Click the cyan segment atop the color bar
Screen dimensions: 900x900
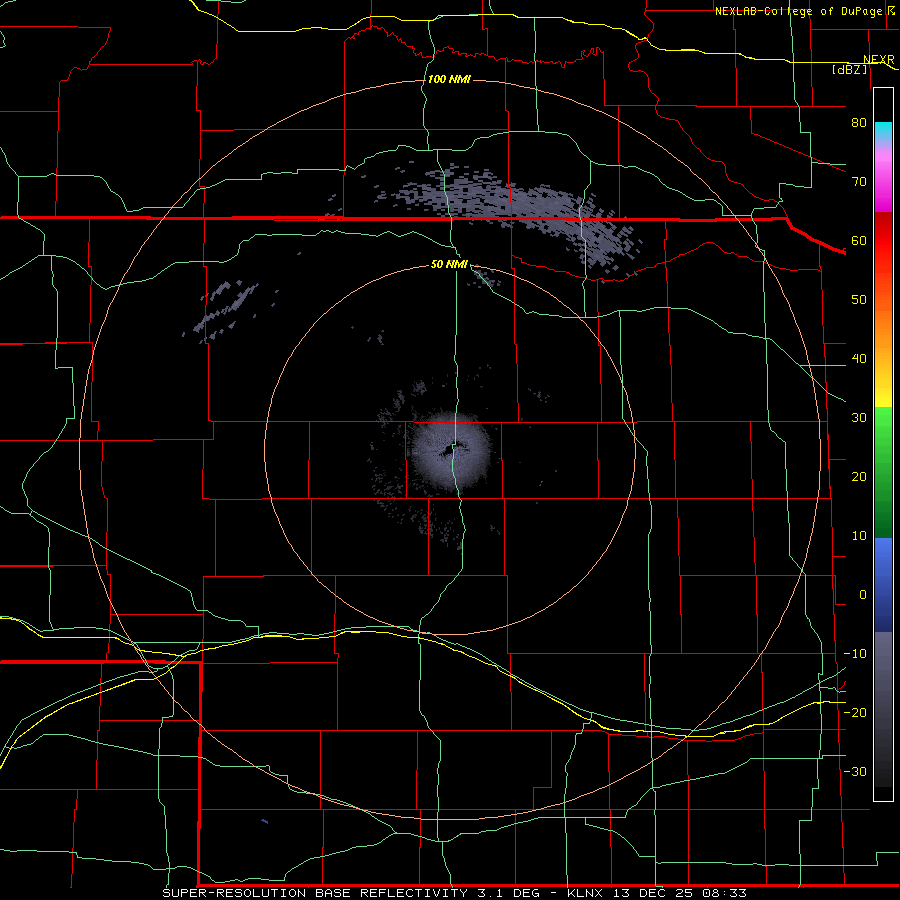click(x=883, y=132)
